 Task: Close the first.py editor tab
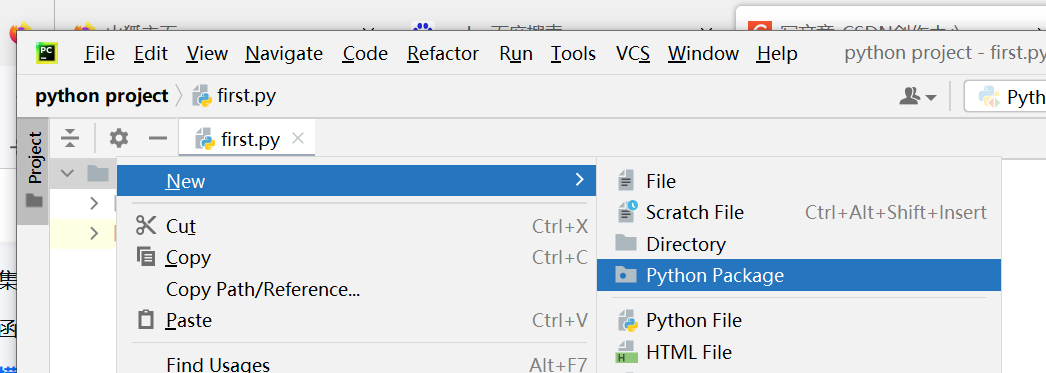point(298,138)
